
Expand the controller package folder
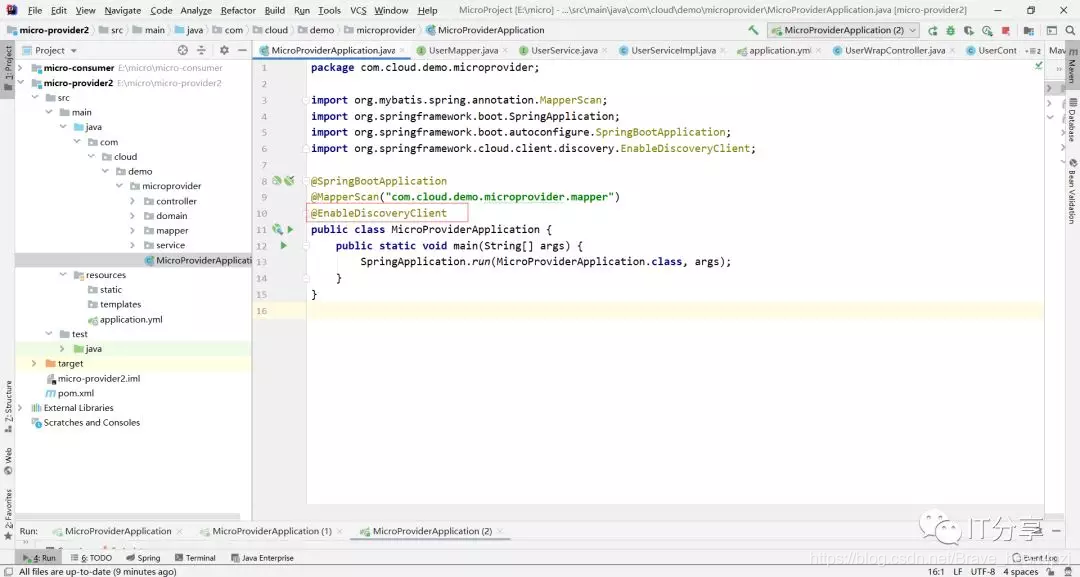pos(132,201)
